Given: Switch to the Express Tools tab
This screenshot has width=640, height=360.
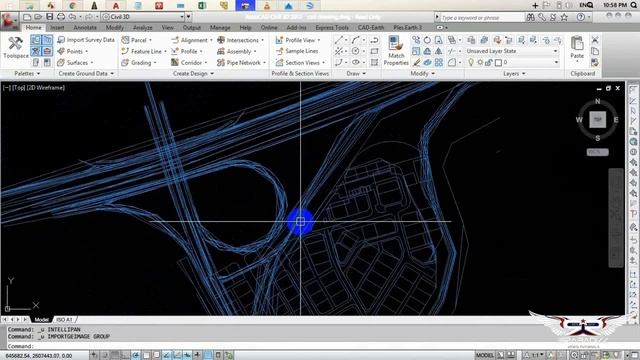Looking at the screenshot, I should point(332,27).
